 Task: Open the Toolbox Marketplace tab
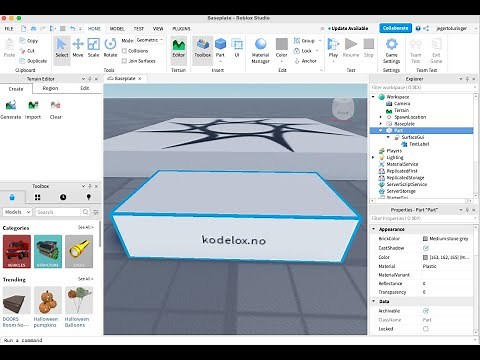(x=12, y=197)
